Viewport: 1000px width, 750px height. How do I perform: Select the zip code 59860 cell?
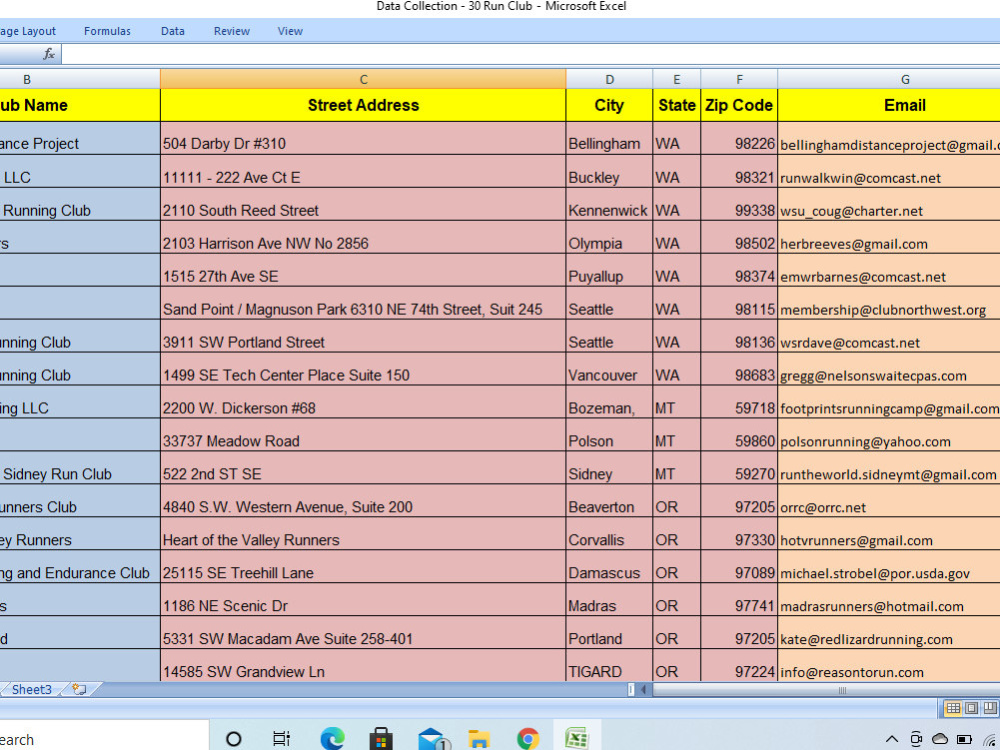[739, 435]
